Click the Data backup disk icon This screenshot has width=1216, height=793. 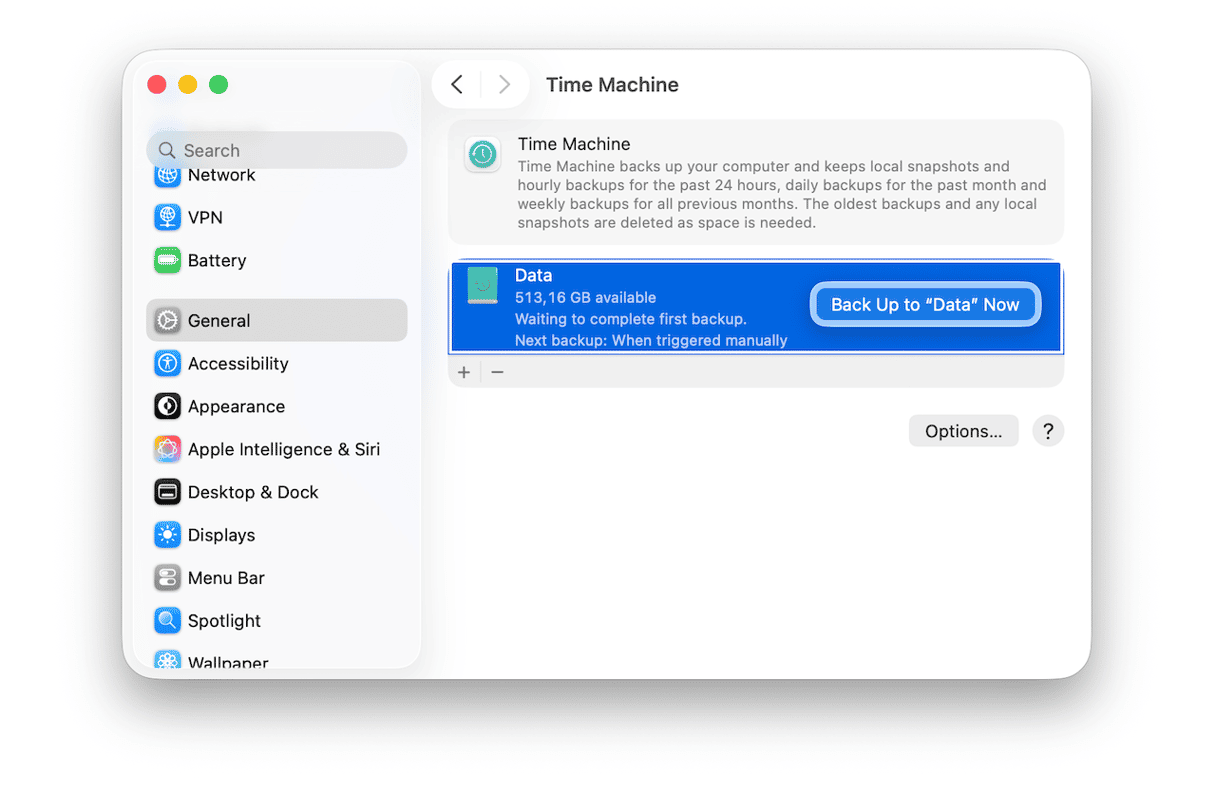[482, 286]
